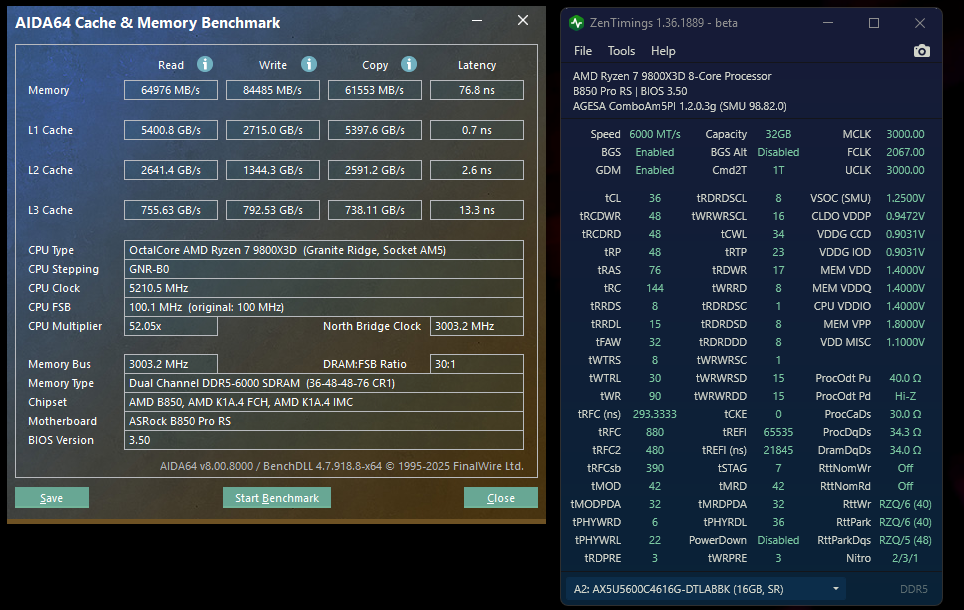Click the Memory Write value 84485 MB/s
The width and height of the screenshot is (964, 610).
tap(273, 90)
